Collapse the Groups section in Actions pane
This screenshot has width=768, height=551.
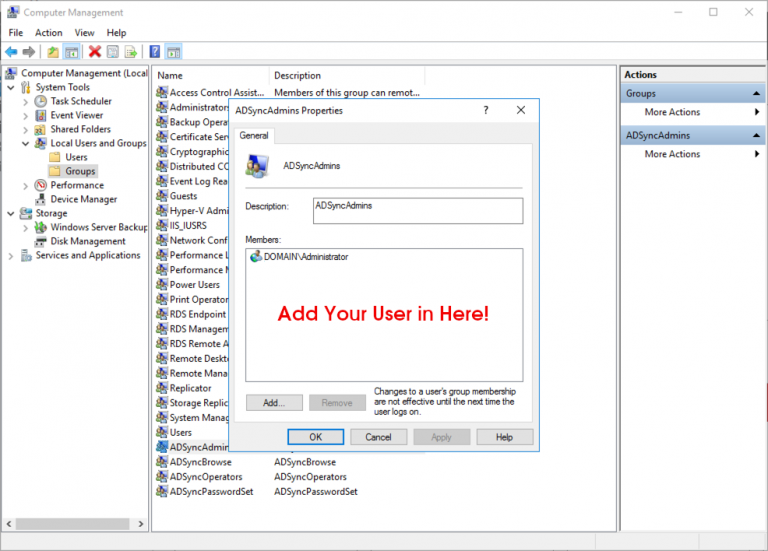click(757, 93)
